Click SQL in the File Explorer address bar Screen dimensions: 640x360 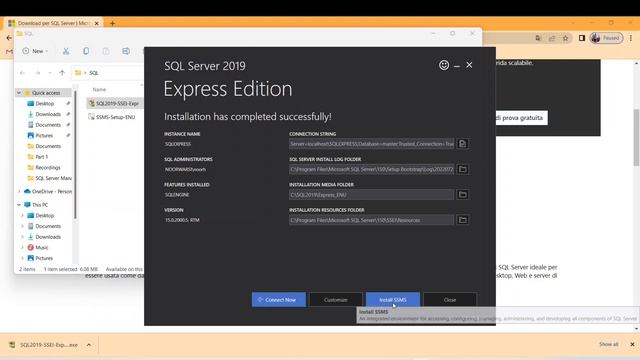pyautogui.click(x=94, y=73)
